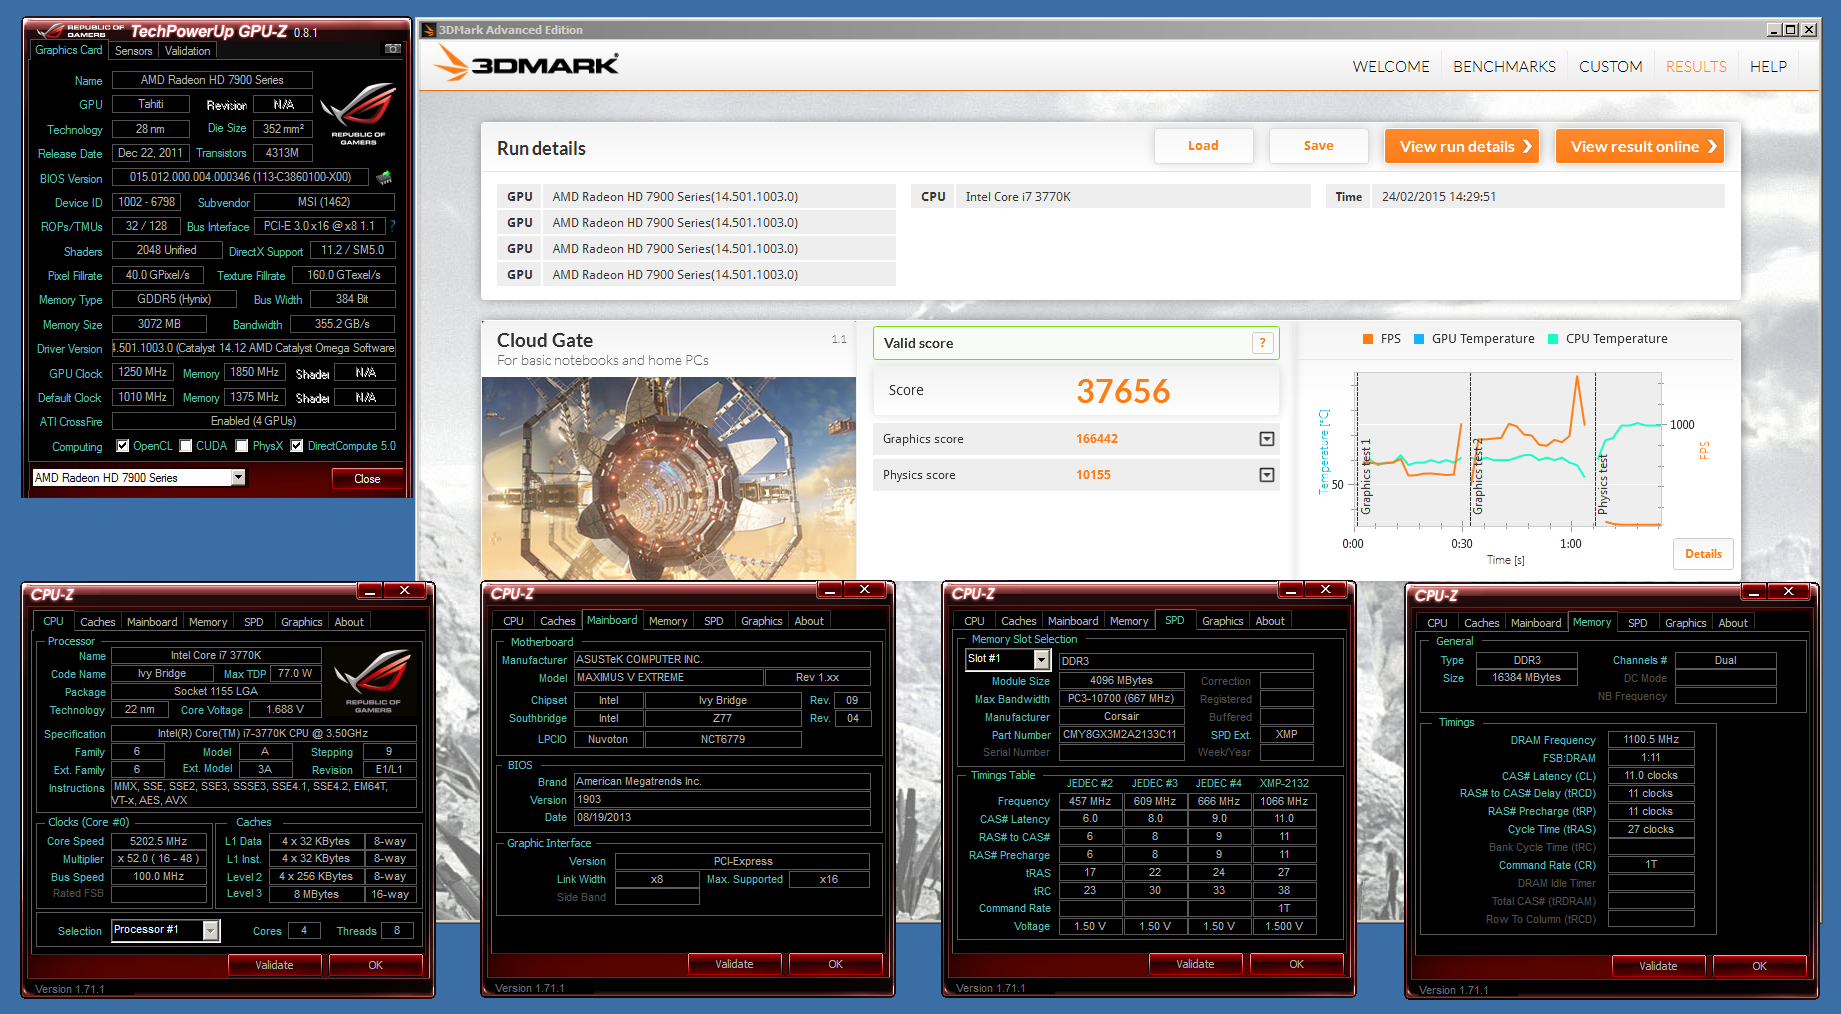Click the Valid score help question icon
This screenshot has width=1841, height=1014.
point(1262,343)
